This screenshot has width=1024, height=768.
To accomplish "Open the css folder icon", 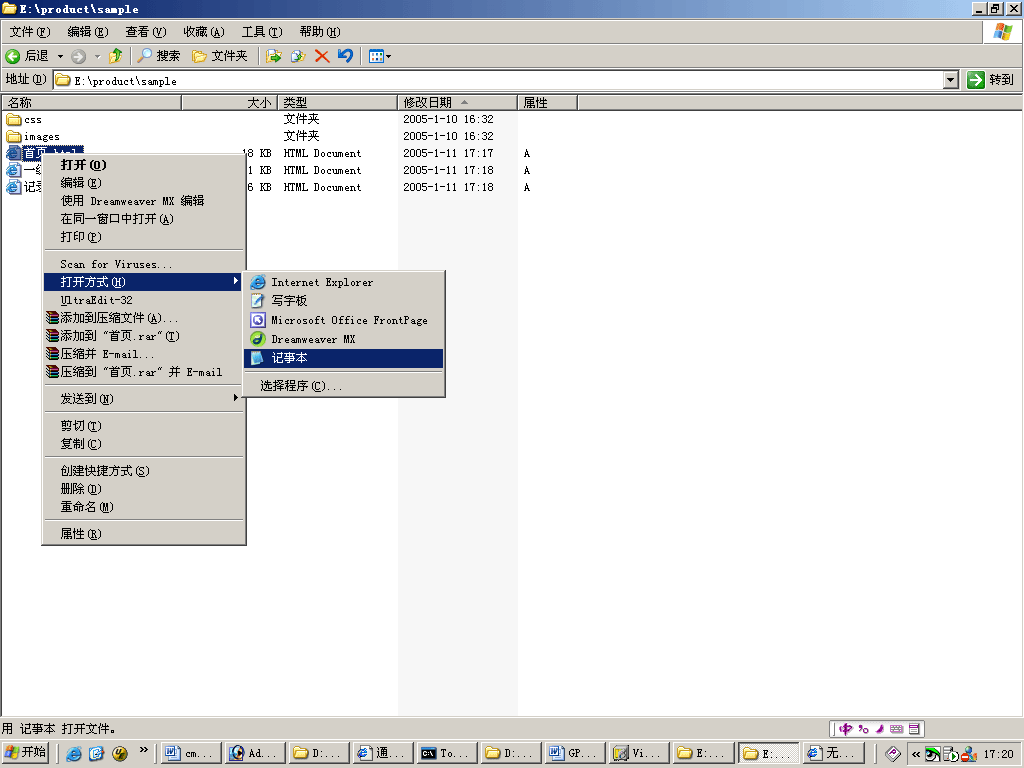I will [13, 119].
